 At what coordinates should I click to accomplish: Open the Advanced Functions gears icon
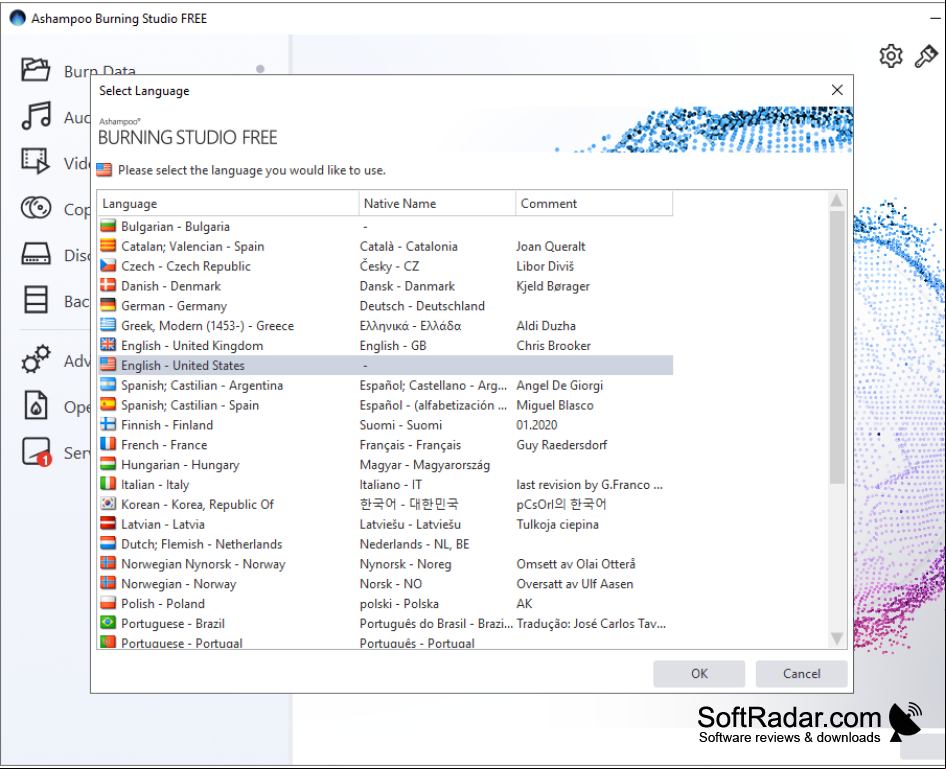pyautogui.click(x=36, y=359)
